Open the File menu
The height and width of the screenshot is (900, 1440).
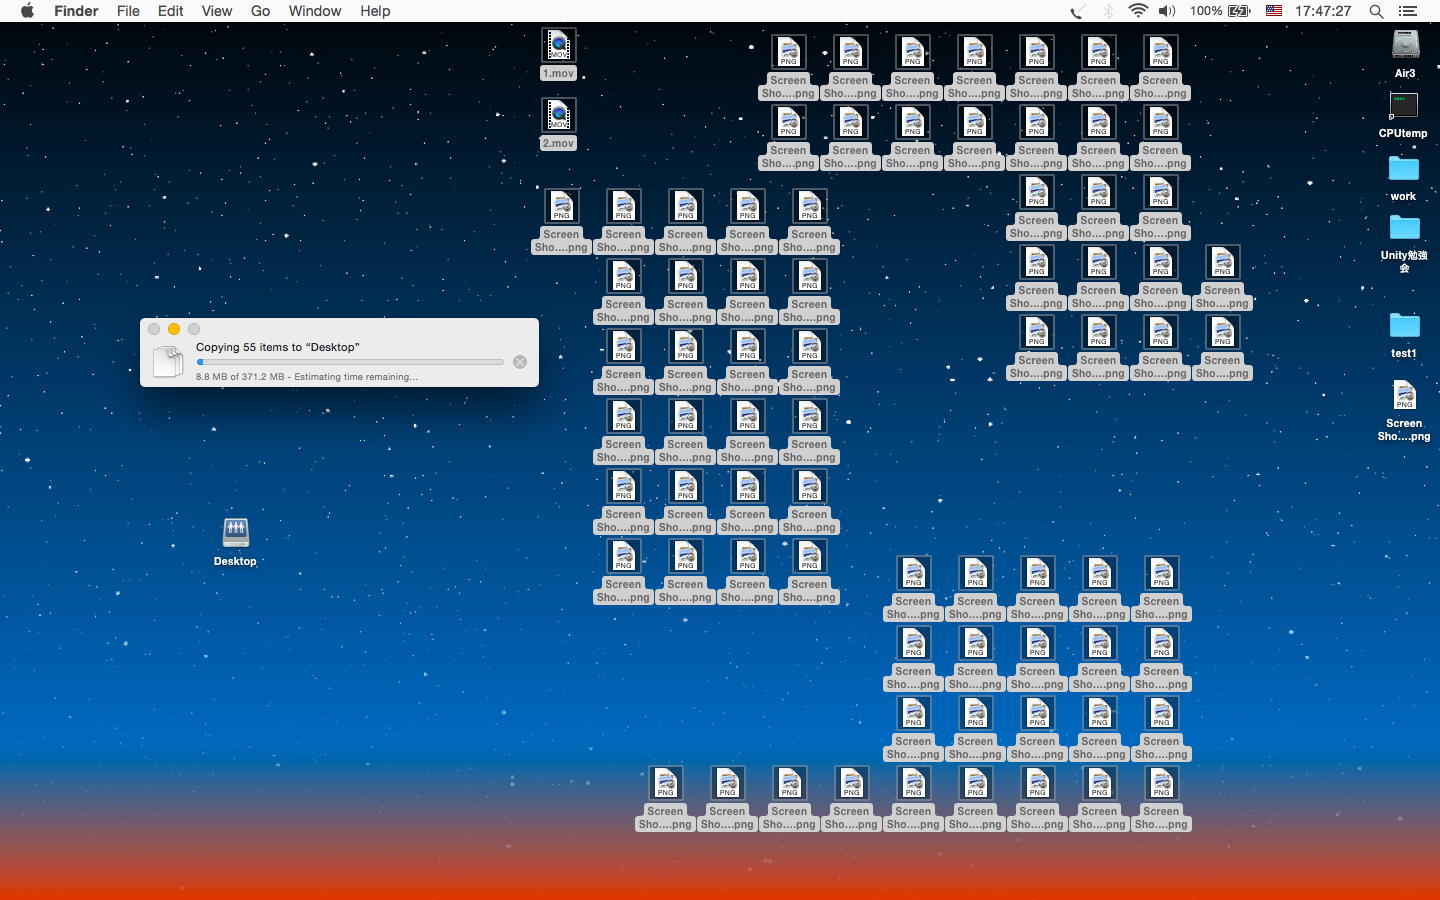(x=128, y=11)
